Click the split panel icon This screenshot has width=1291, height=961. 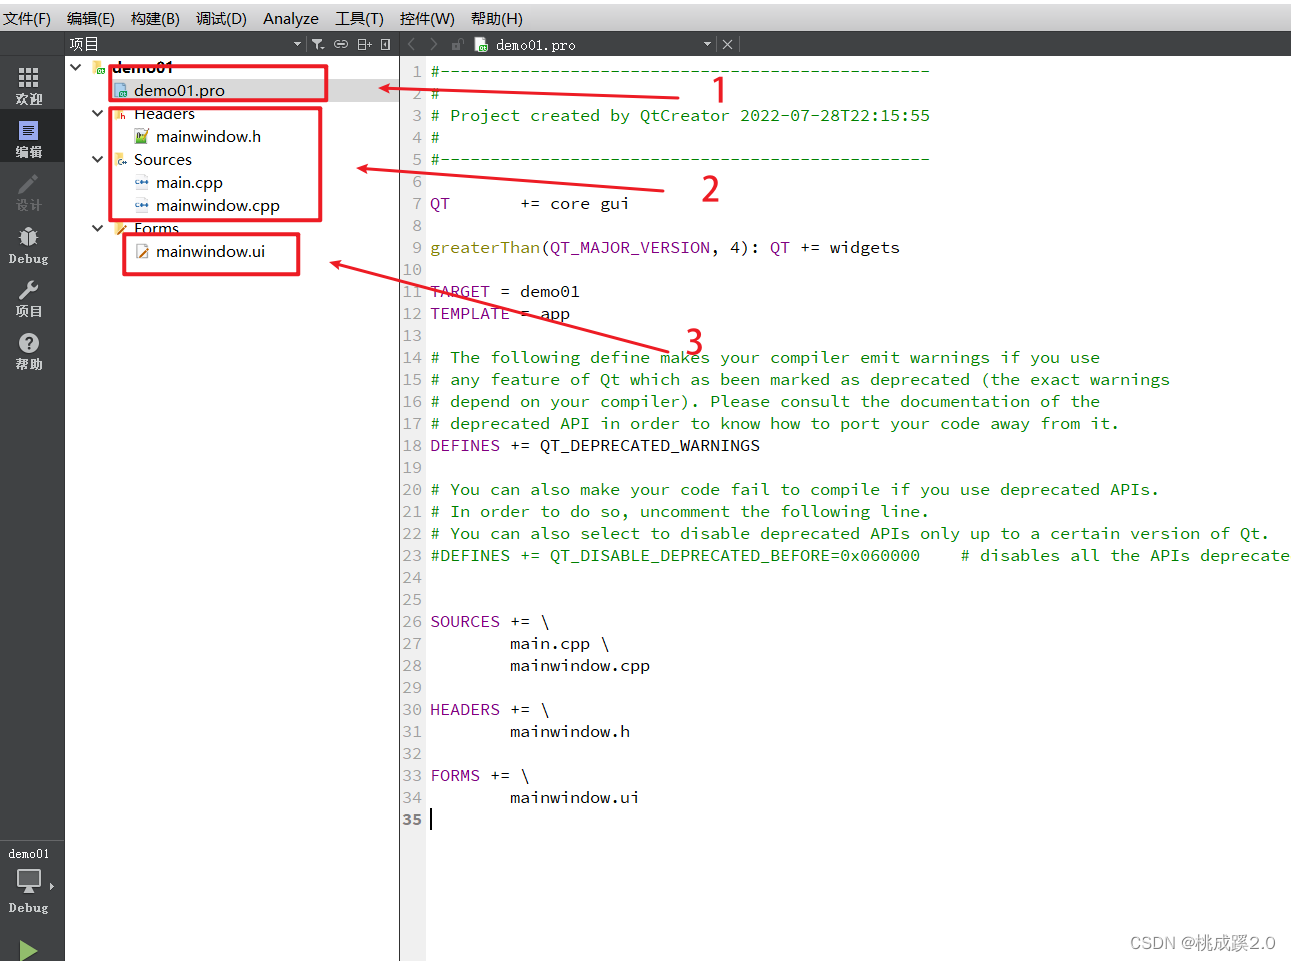[364, 44]
